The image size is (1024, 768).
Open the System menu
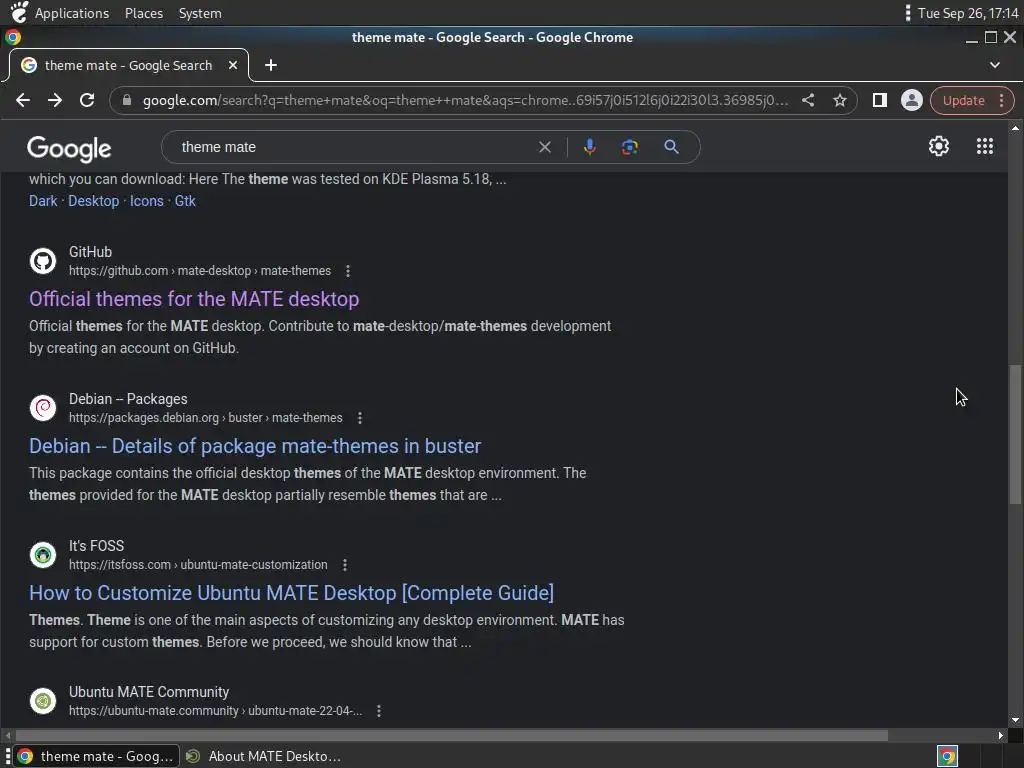coord(200,13)
